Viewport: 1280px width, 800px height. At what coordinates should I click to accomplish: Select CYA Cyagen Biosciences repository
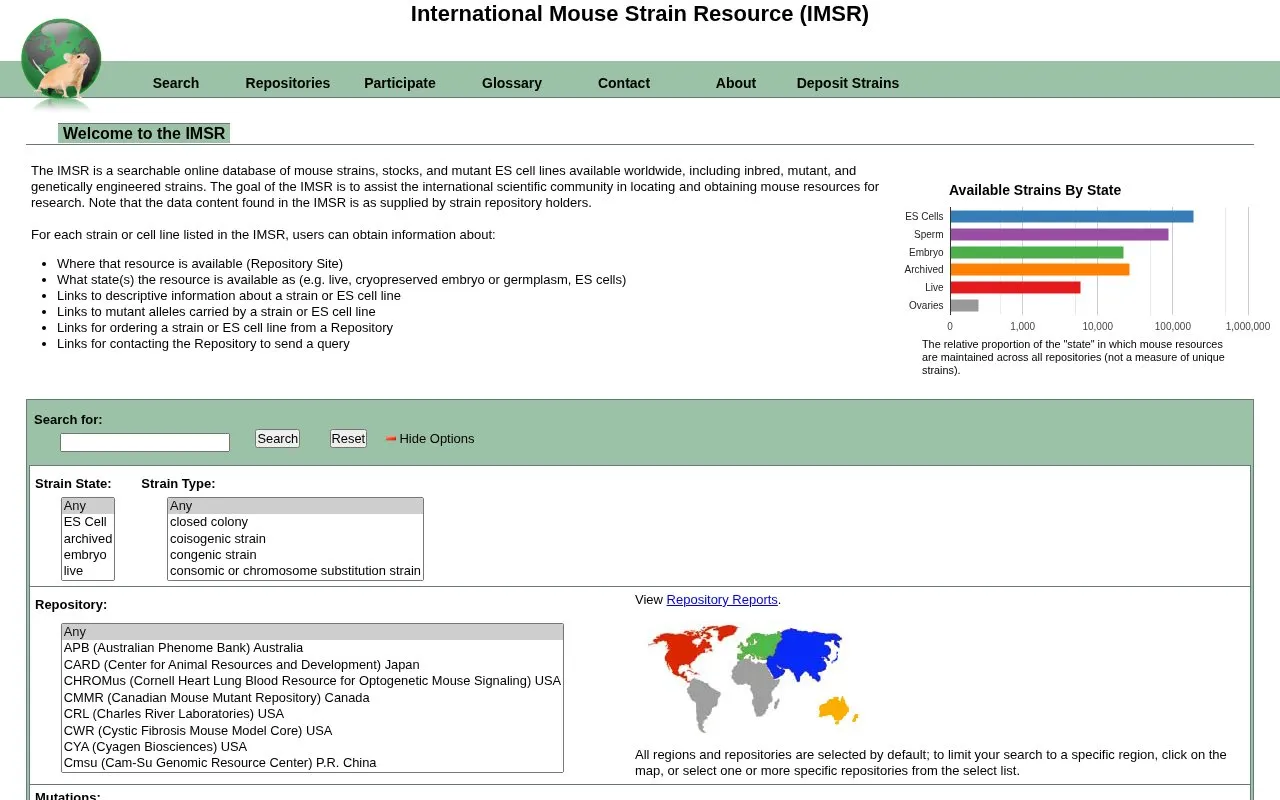pos(312,747)
